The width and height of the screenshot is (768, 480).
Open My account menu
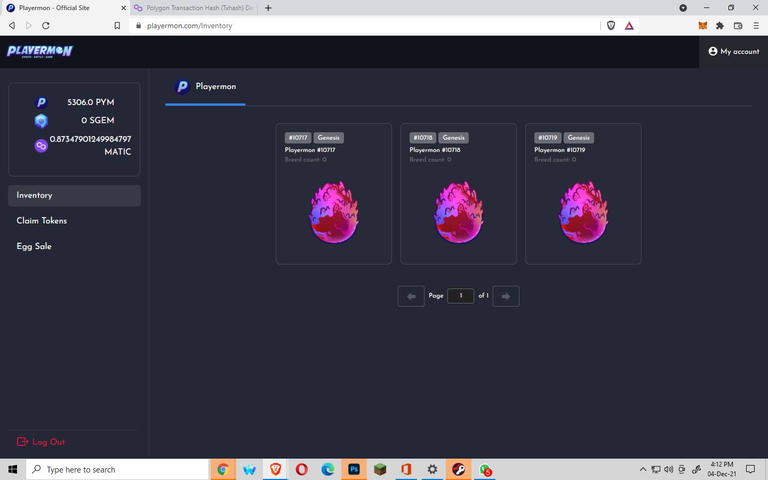coord(733,51)
